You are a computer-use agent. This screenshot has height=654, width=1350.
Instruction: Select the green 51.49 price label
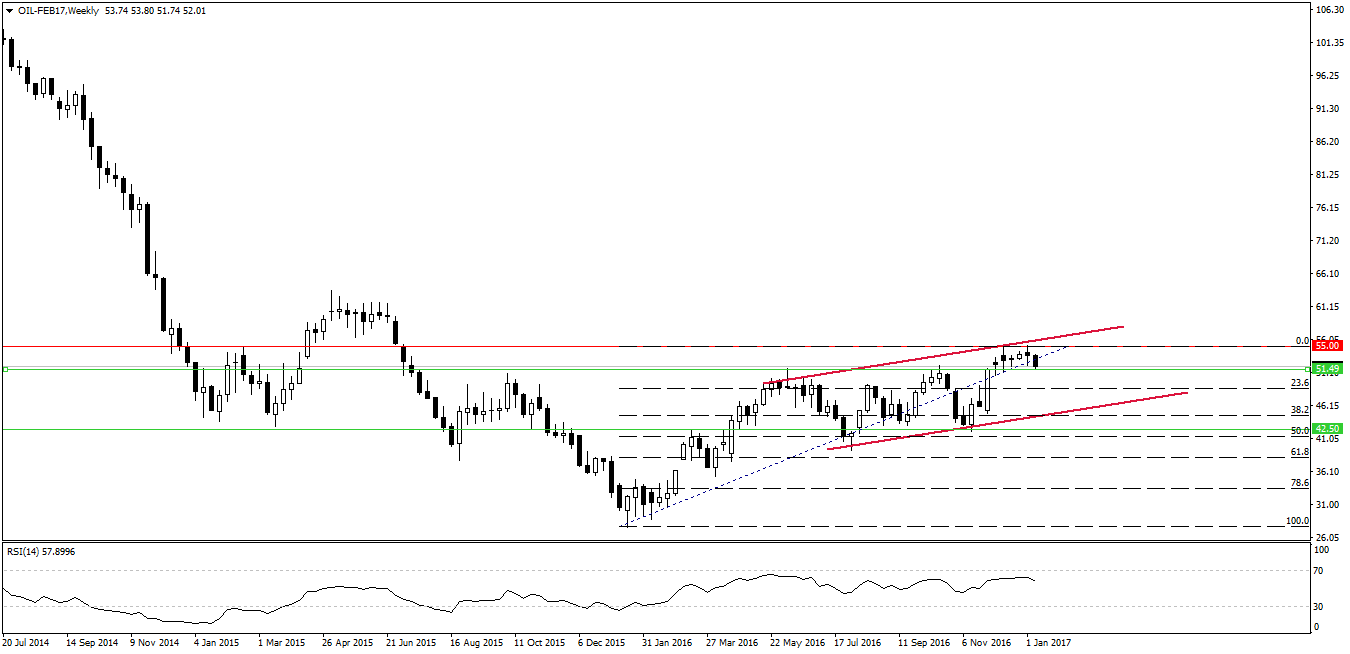[x=1326, y=369]
